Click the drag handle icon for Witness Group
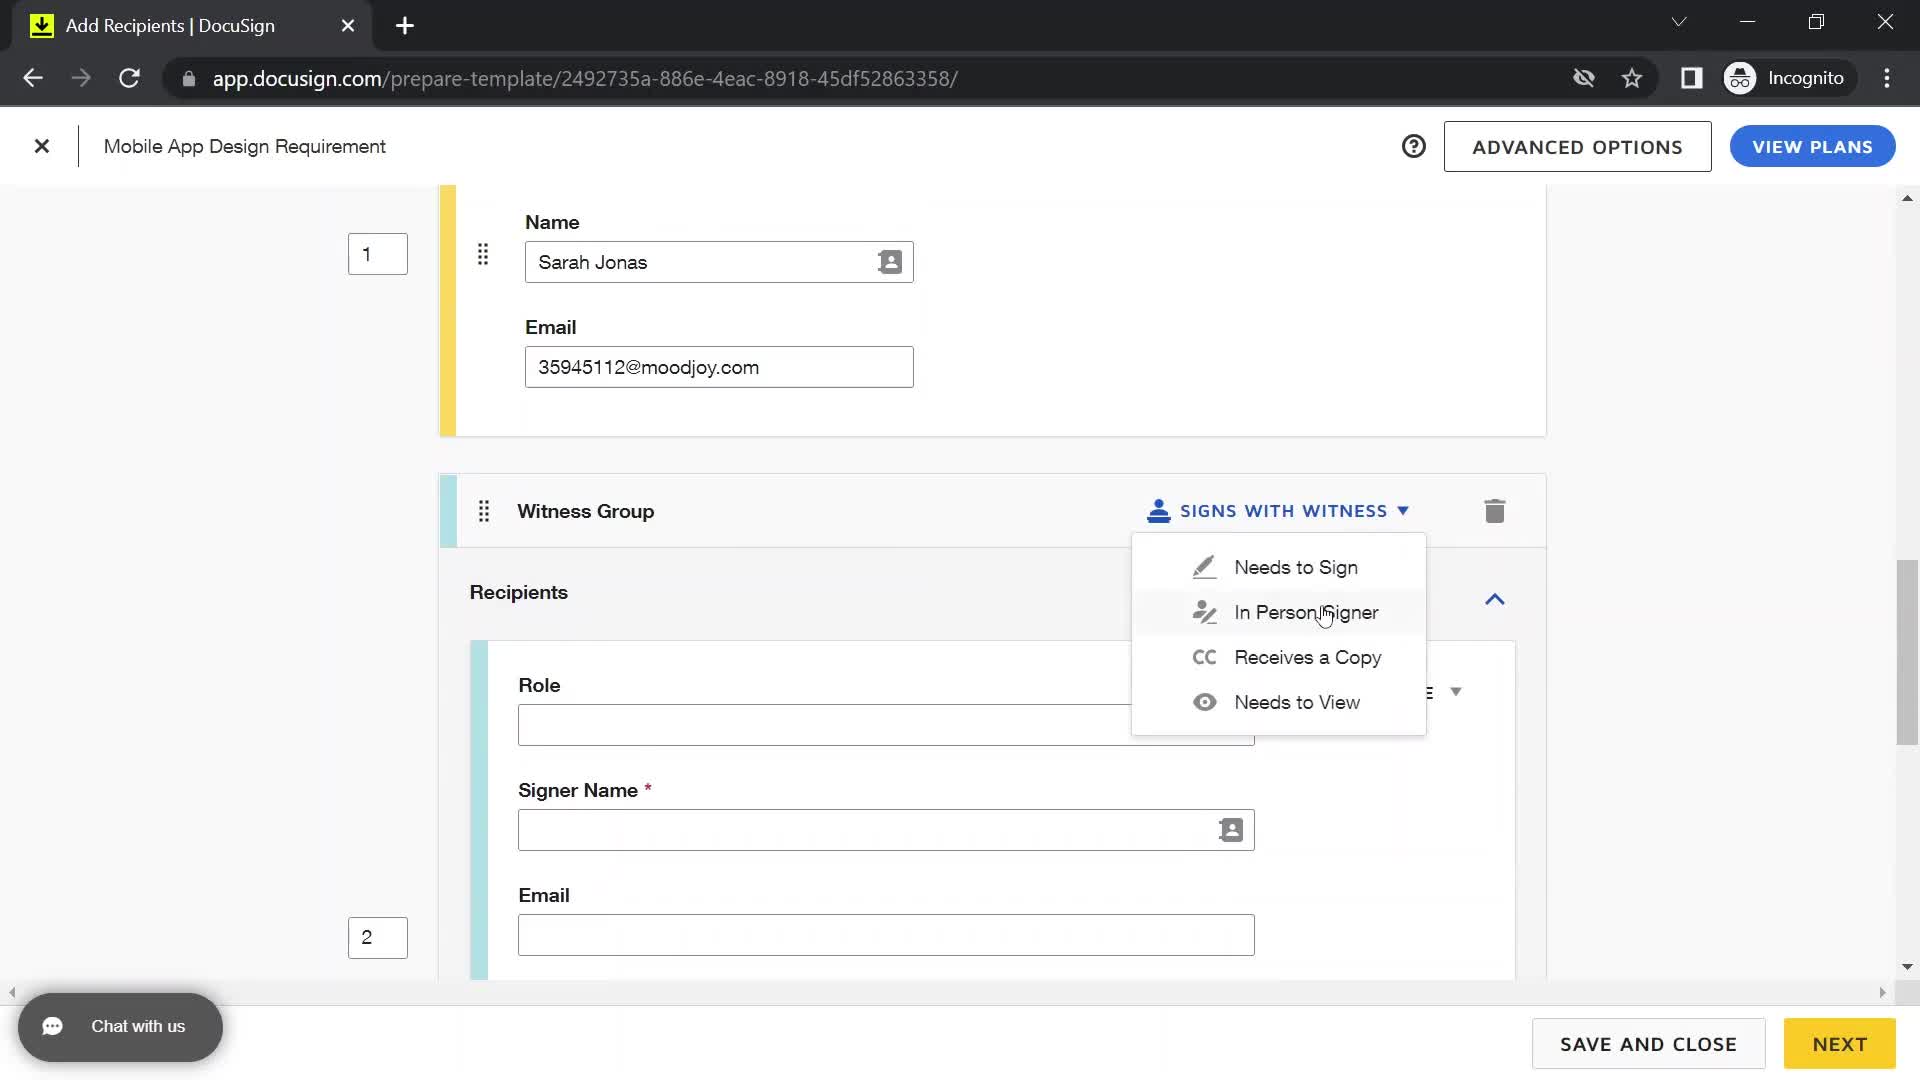This screenshot has width=1920, height=1080. 484,510
